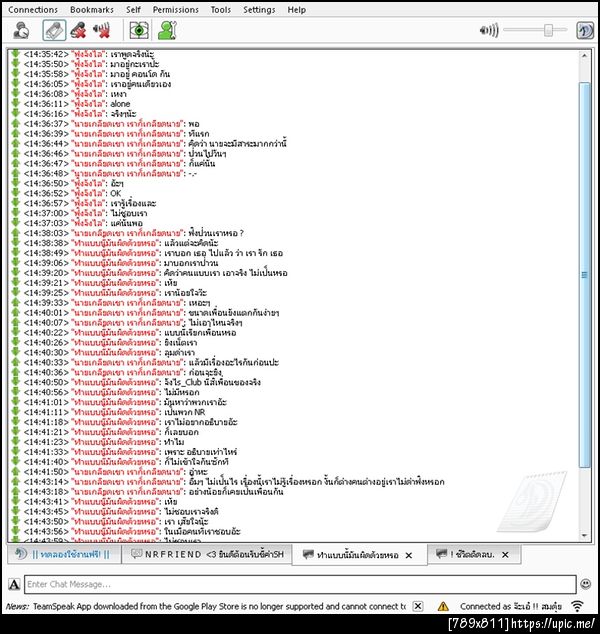Open the text format A icon
The height and width of the screenshot is (634, 600).
(x=14, y=584)
